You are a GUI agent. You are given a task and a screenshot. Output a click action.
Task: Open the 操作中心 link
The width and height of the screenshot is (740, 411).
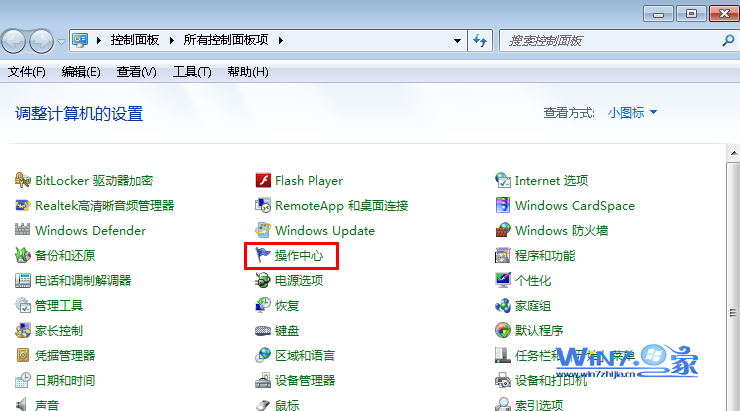point(299,256)
